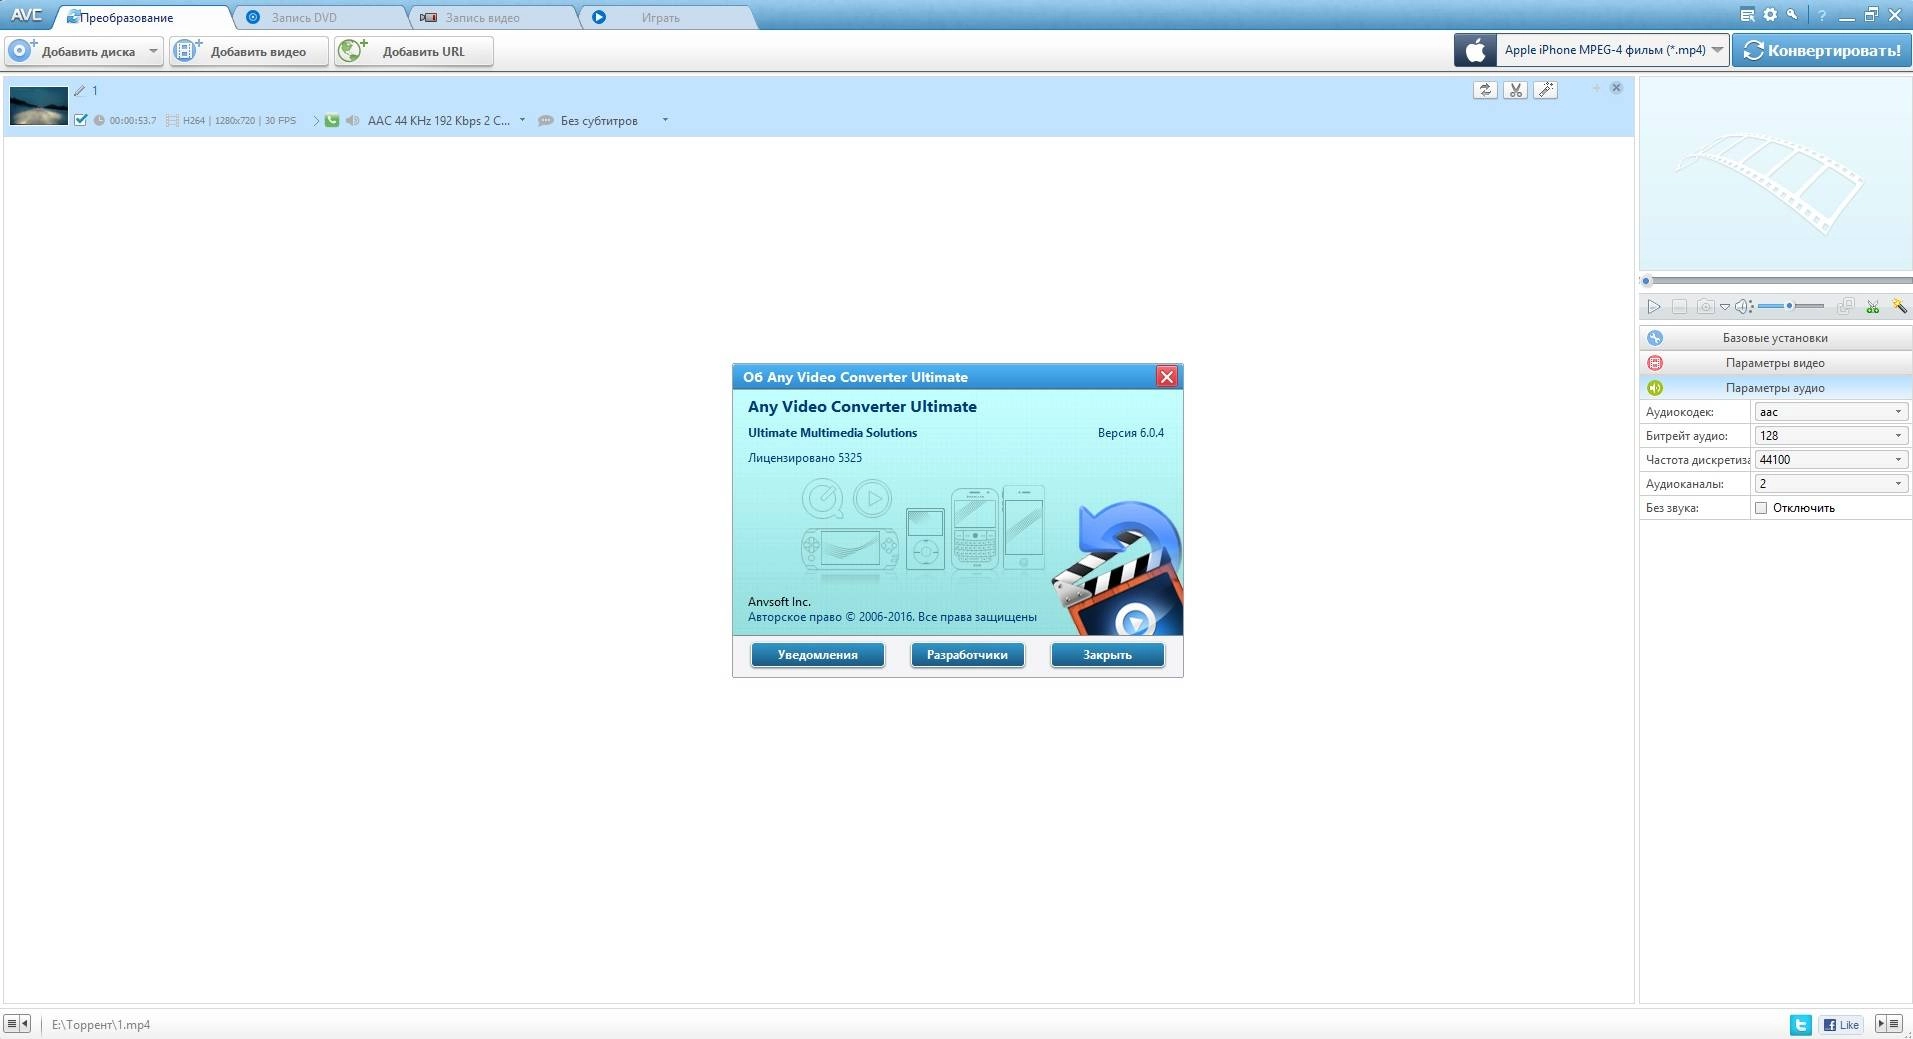Click the video thumbnail of file 1

coord(39,105)
